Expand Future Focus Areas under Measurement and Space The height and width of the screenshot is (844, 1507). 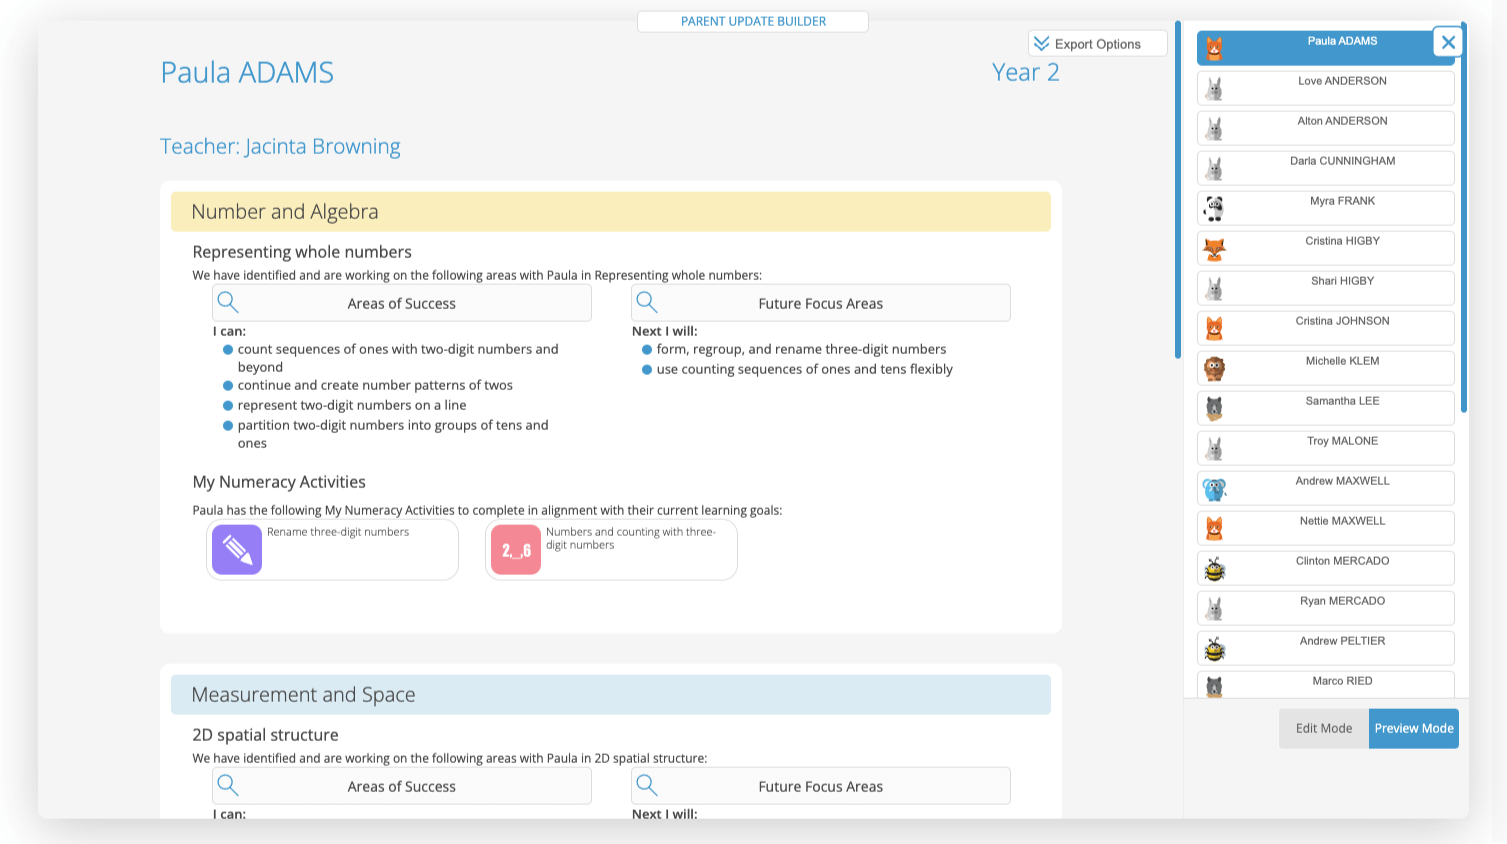[820, 786]
